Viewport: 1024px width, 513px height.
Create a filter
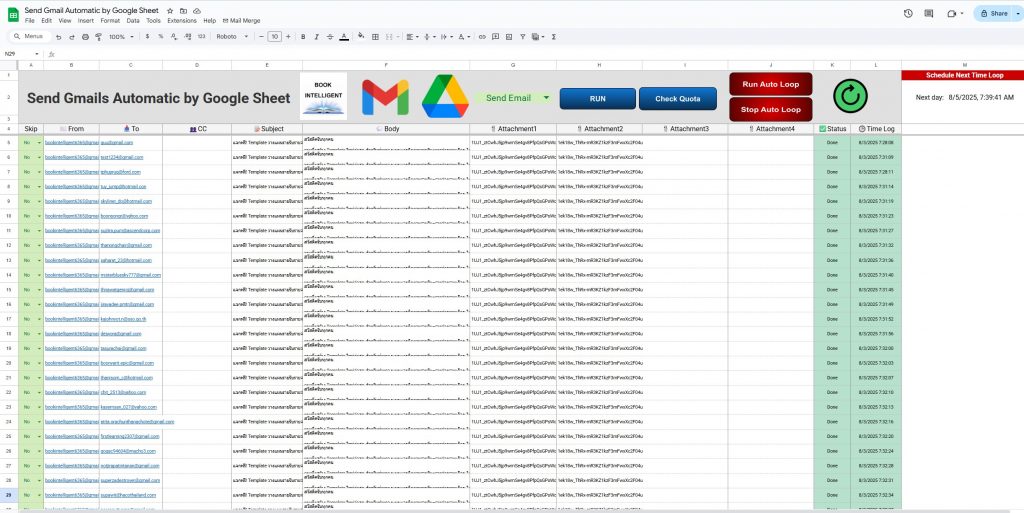[x=523, y=37]
